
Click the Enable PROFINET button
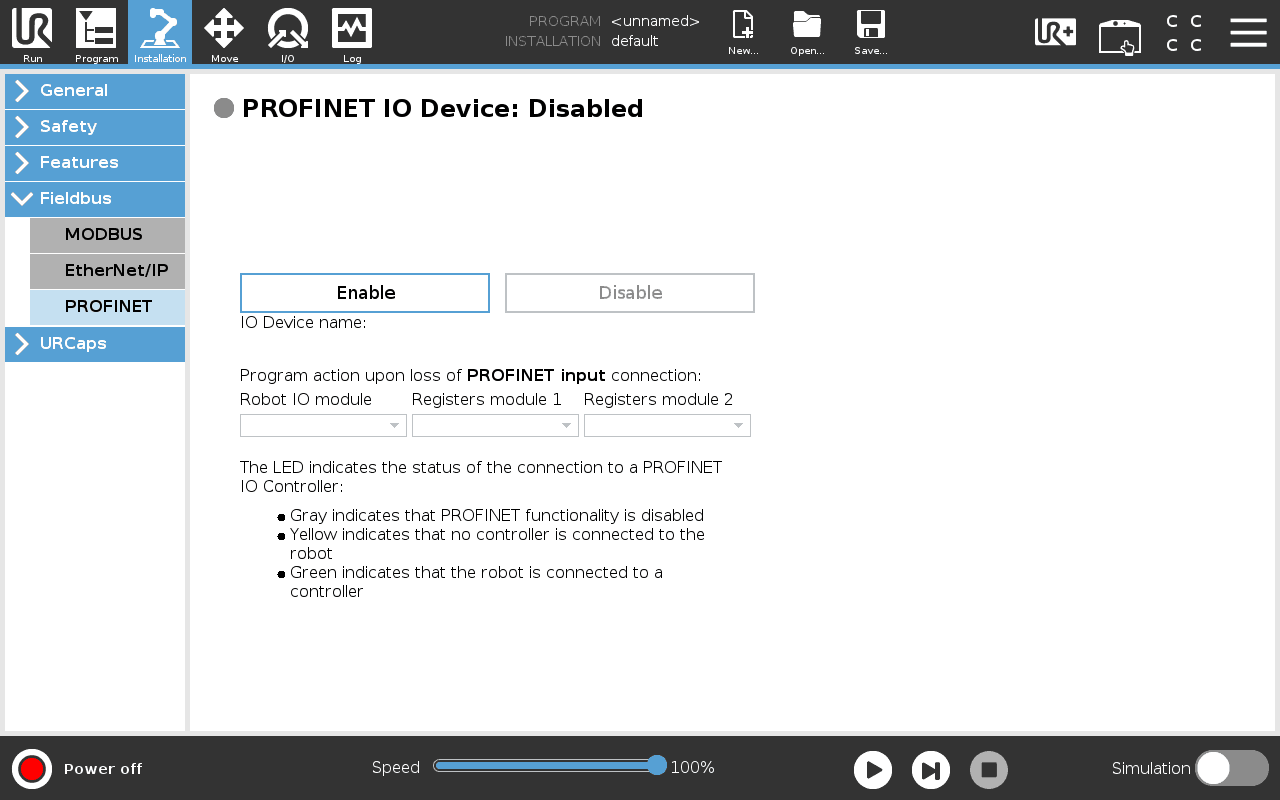click(x=365, y=293)
